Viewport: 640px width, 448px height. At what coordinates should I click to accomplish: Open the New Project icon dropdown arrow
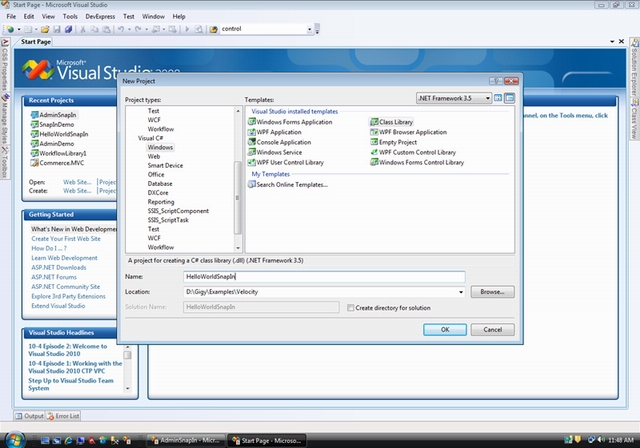(19, 29)
